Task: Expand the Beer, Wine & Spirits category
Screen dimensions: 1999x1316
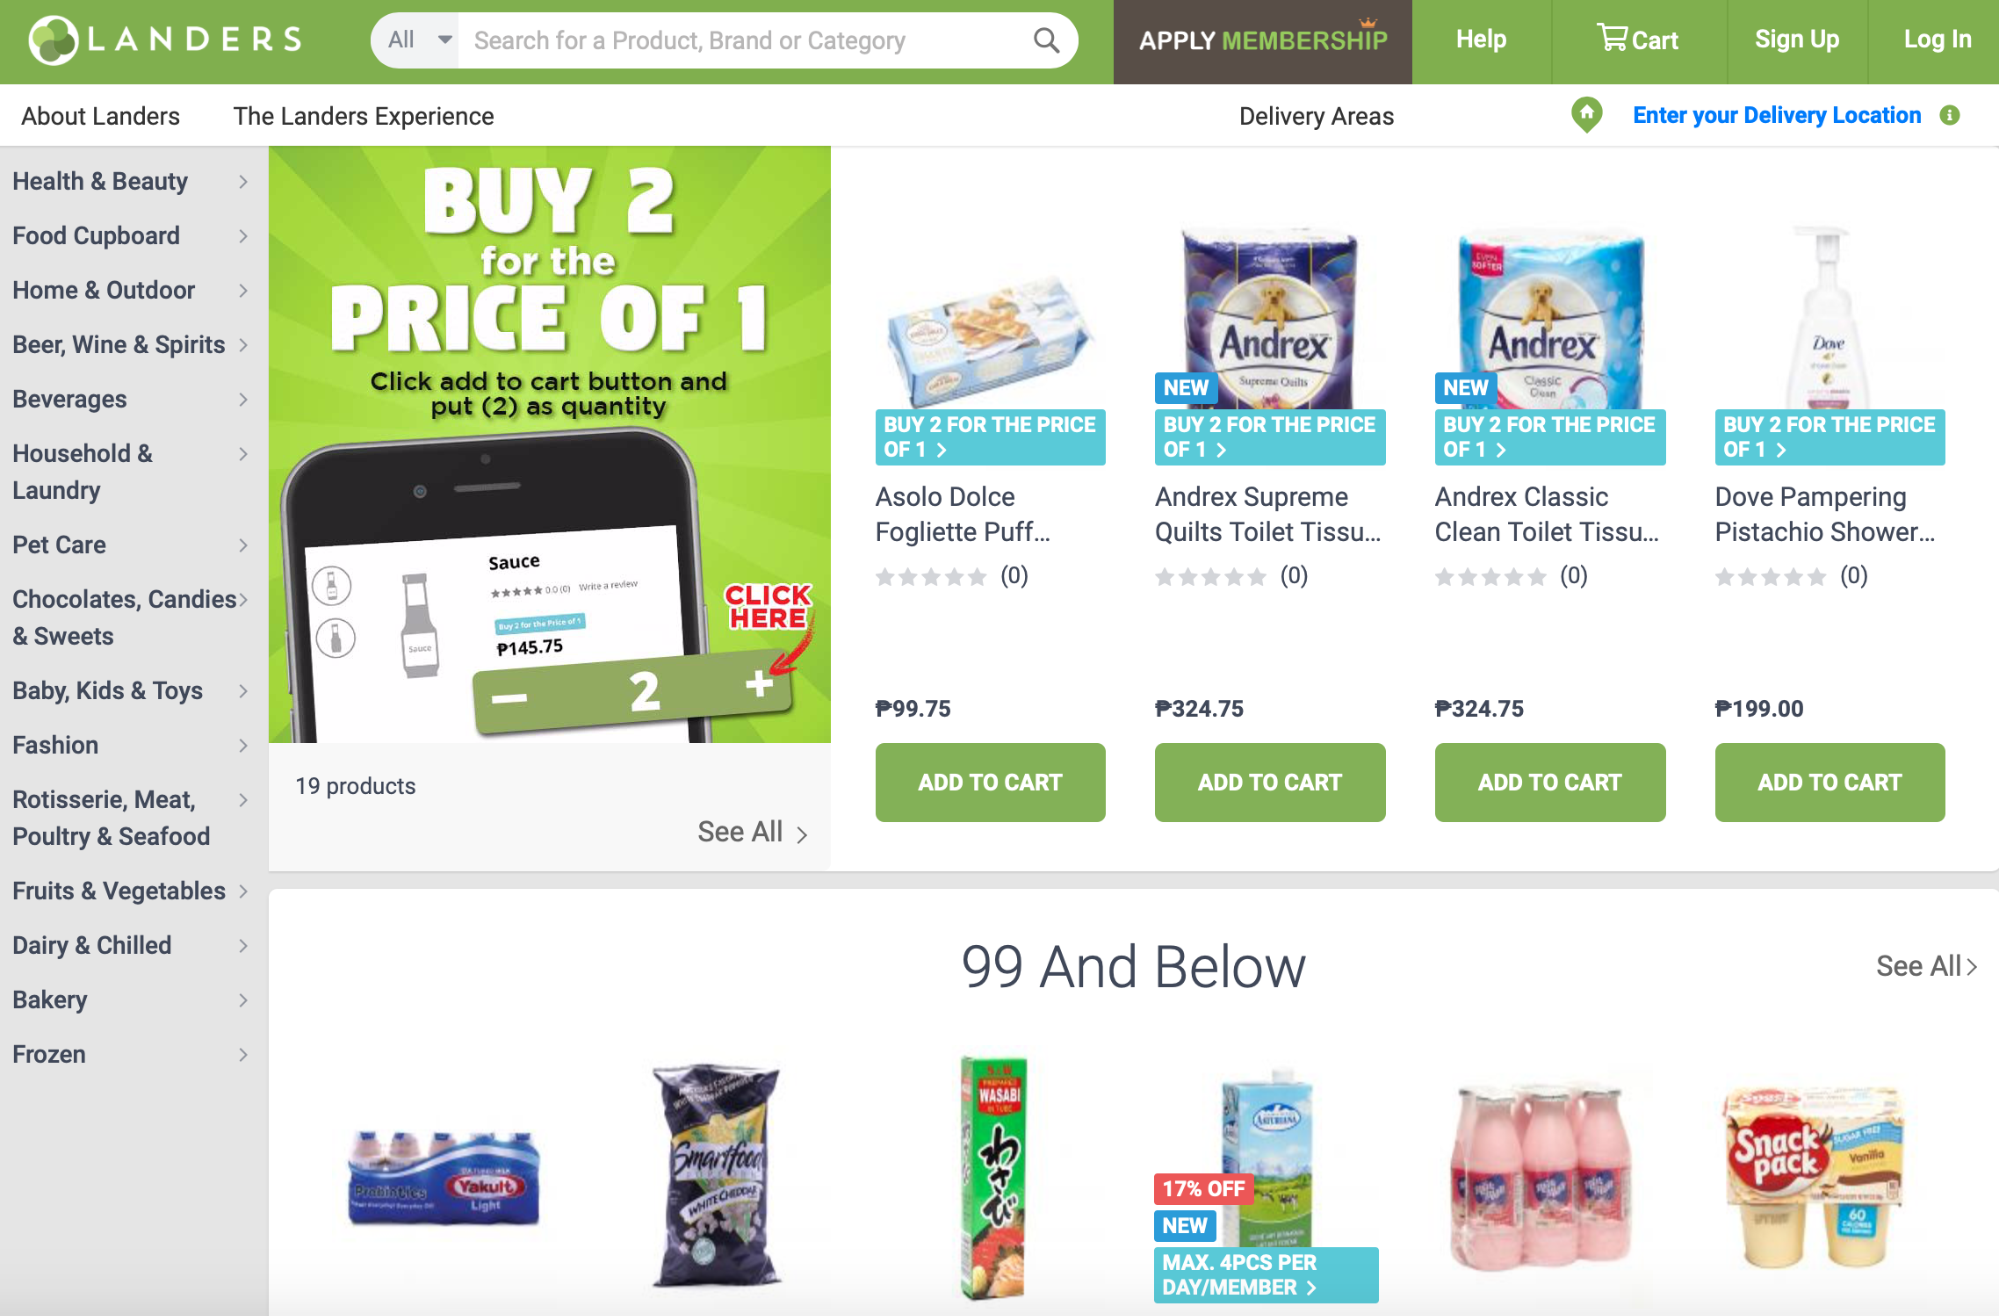Action: tap(130, 345)
